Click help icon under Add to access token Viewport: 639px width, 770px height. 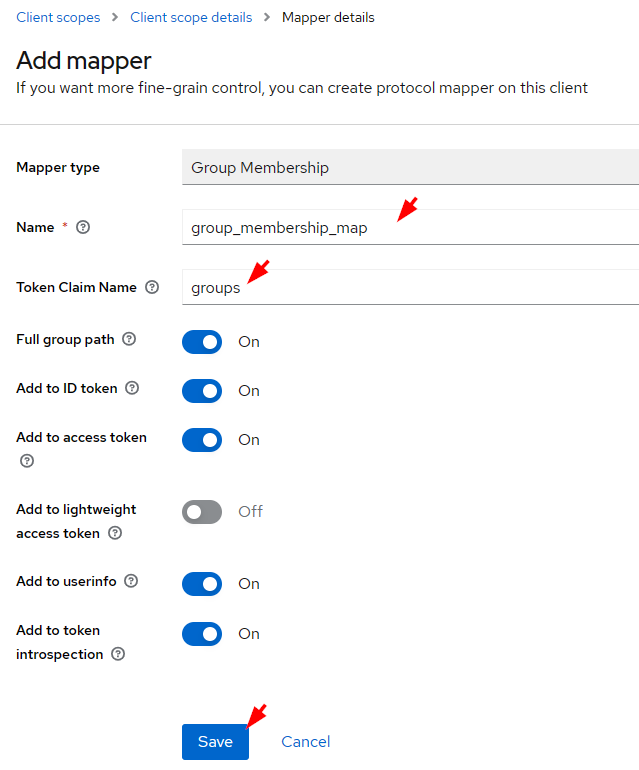click(27, 461)
